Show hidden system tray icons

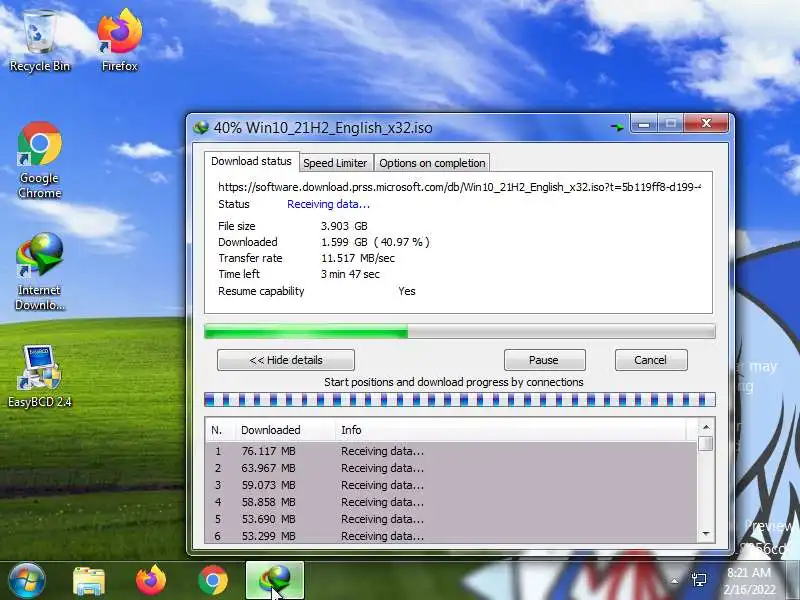674,581
